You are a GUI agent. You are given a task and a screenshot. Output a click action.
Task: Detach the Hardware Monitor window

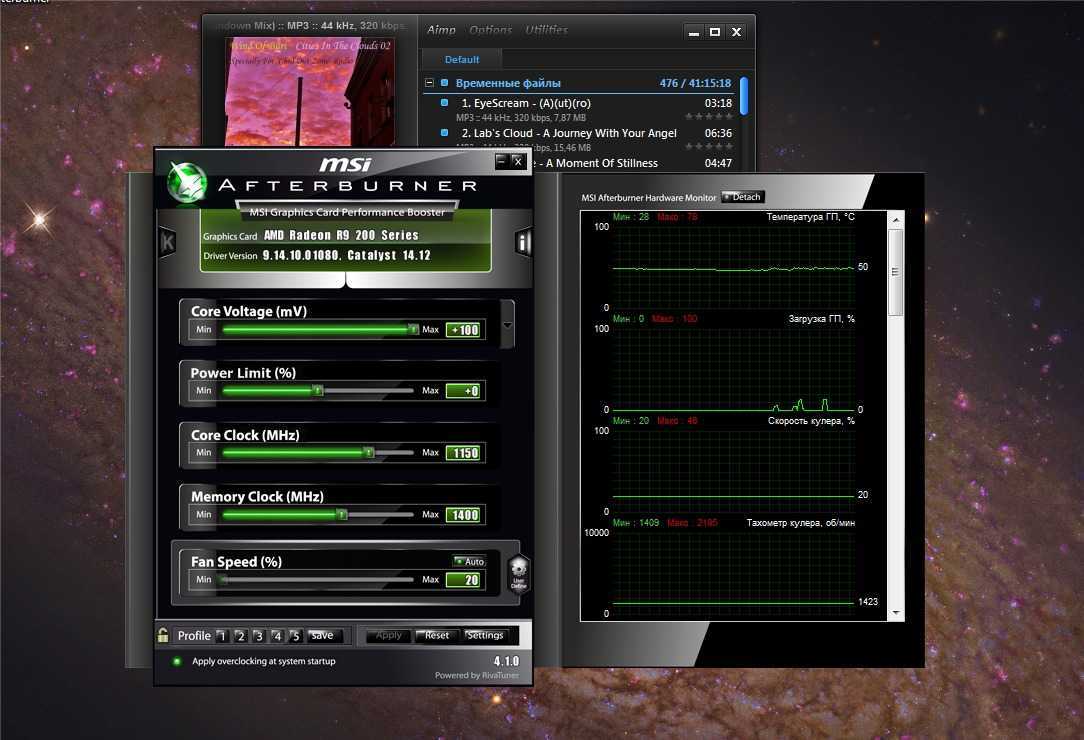point(742,197)
